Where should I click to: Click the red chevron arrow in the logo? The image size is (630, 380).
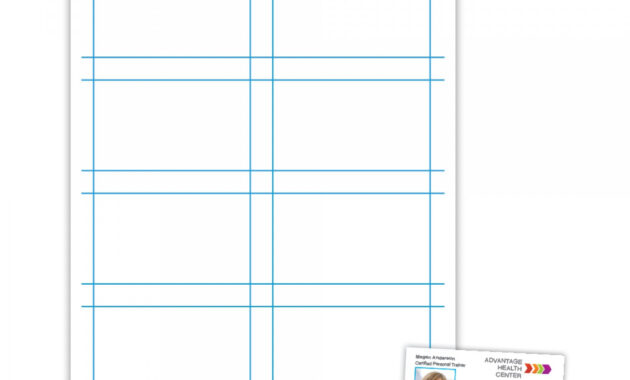pos(528,368)
